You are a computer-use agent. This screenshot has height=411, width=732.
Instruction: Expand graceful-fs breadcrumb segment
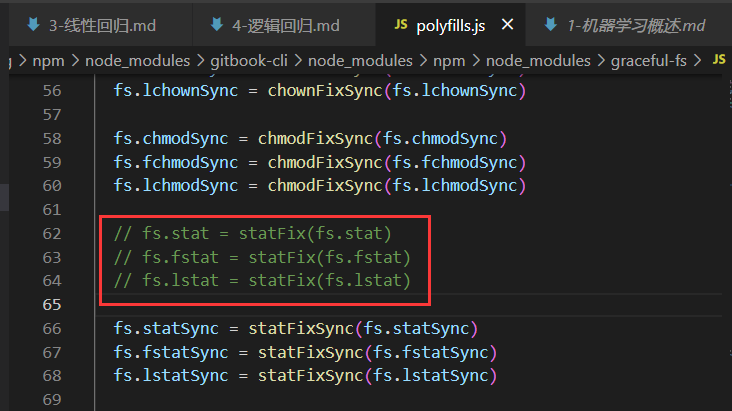[648, 61]
